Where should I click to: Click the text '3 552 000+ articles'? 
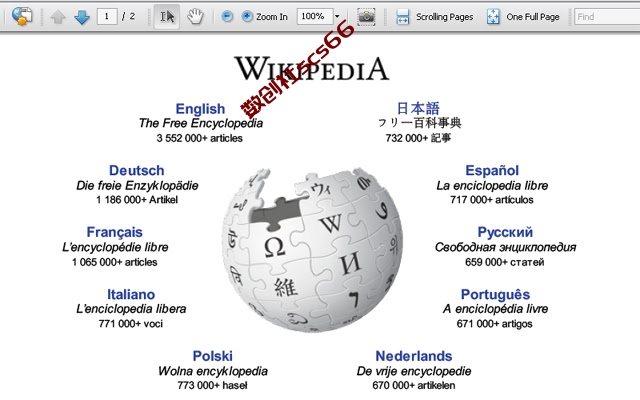[200, 138]
